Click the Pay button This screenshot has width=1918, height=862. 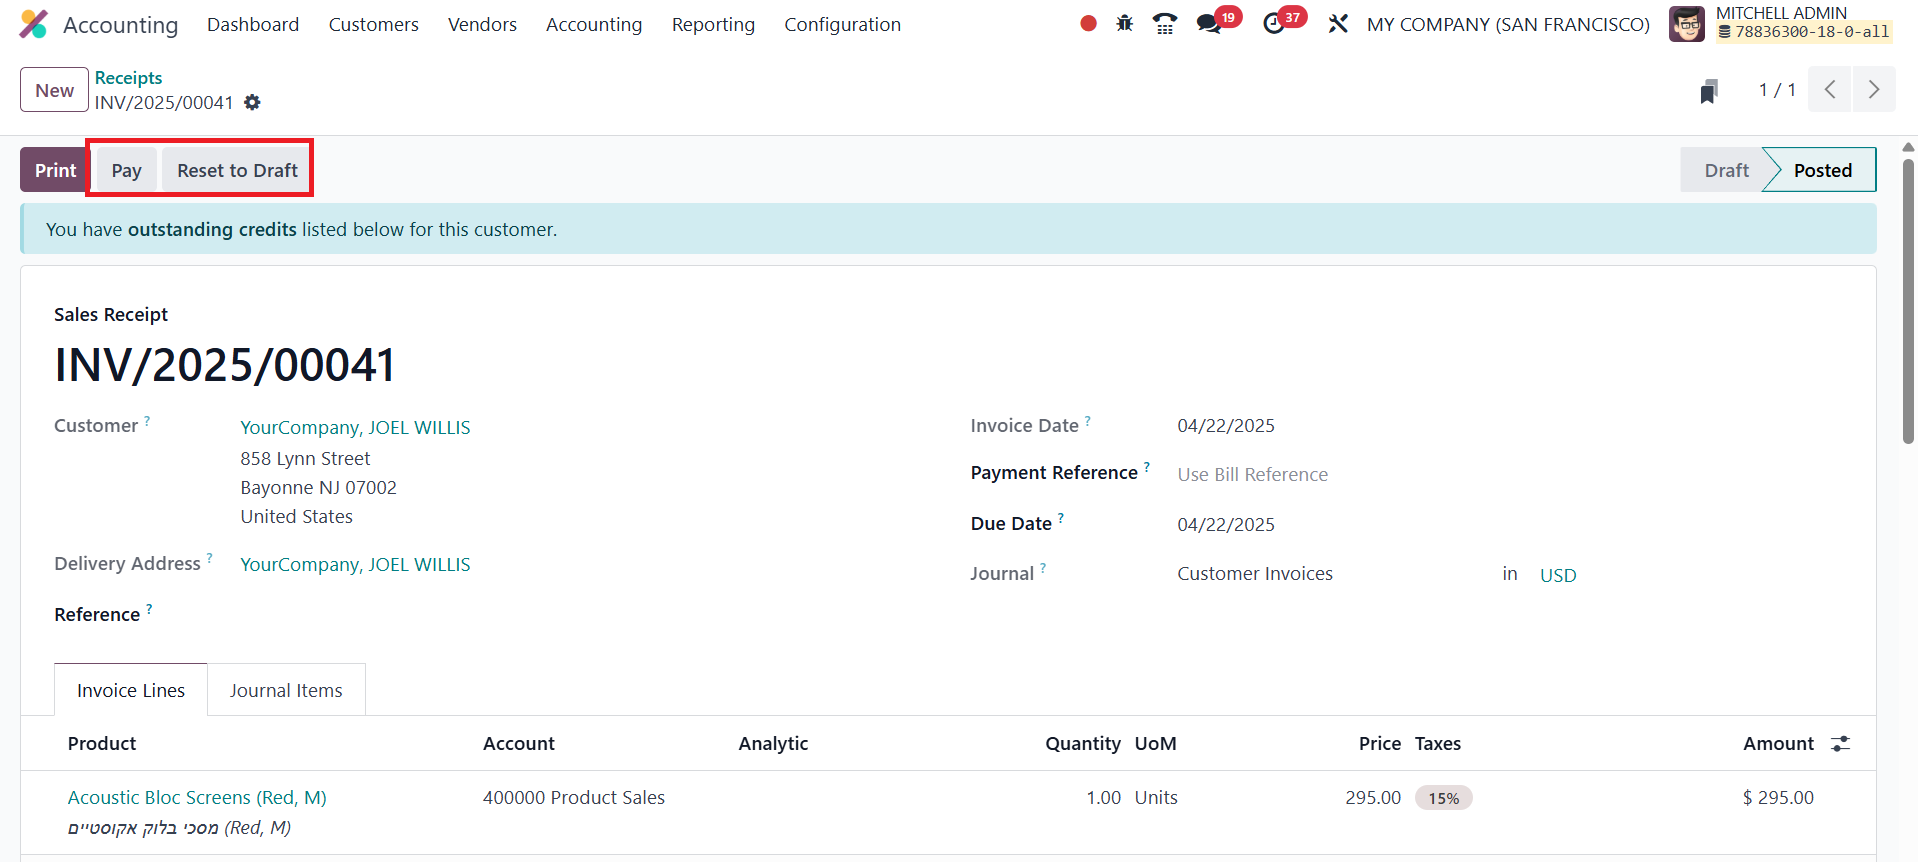pos(126,170)
